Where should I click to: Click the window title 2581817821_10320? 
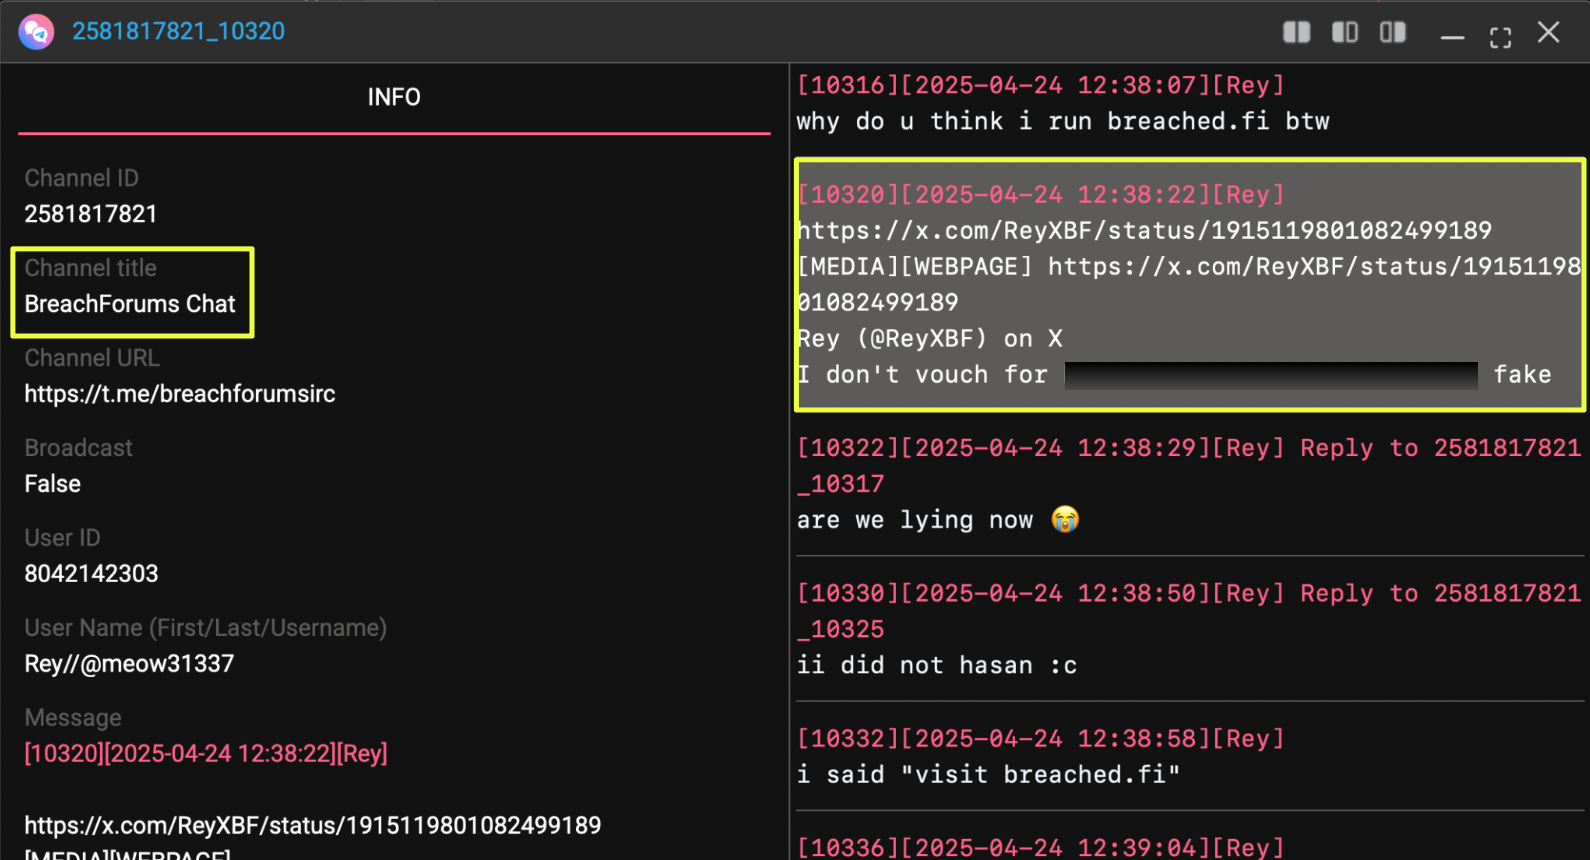tap(178, 32)
